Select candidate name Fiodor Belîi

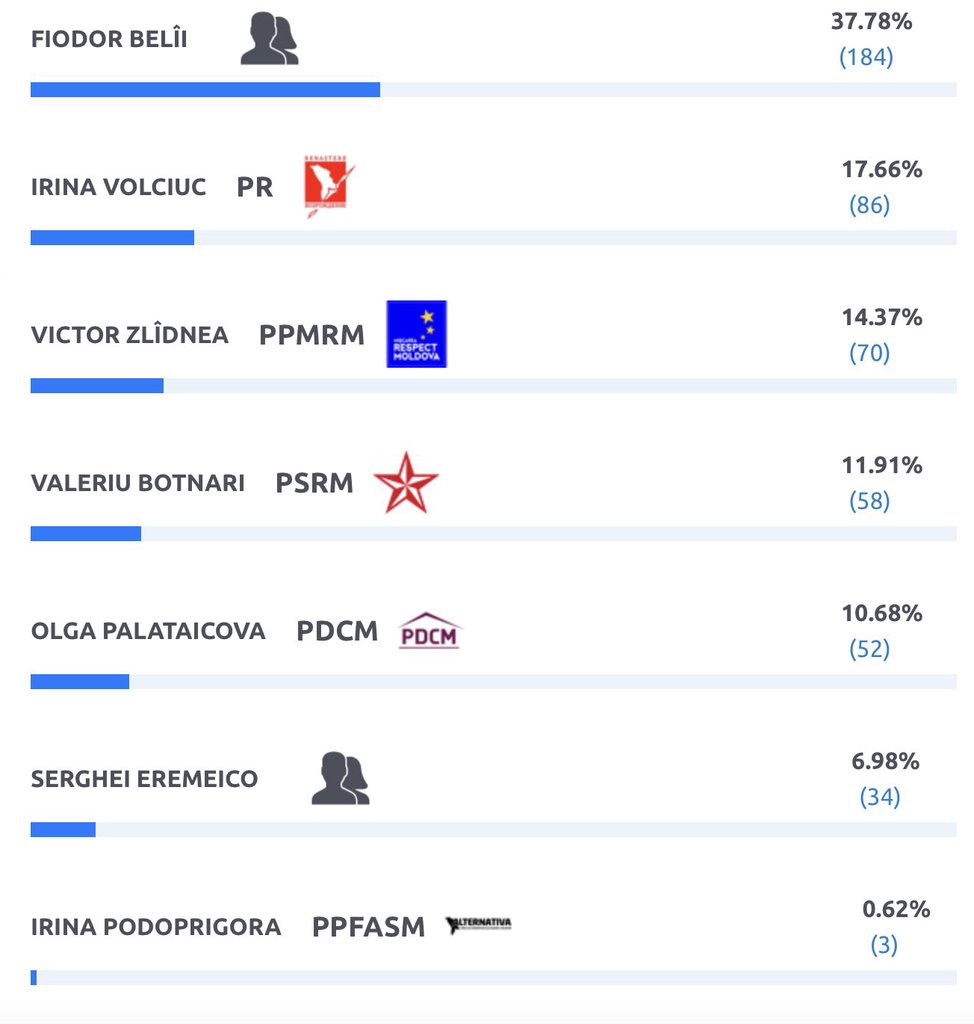pyautogui.click(x=109, y=39)
